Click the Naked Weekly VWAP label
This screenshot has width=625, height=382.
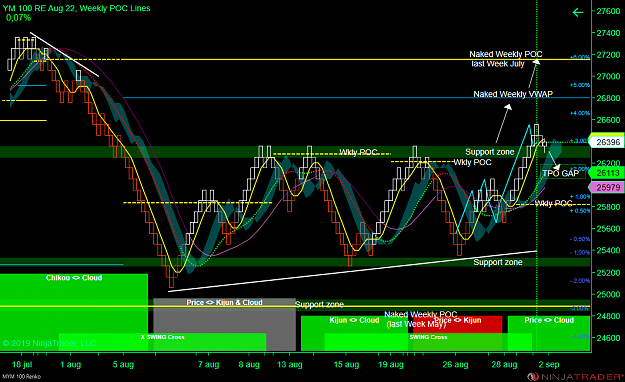[513, 94]
